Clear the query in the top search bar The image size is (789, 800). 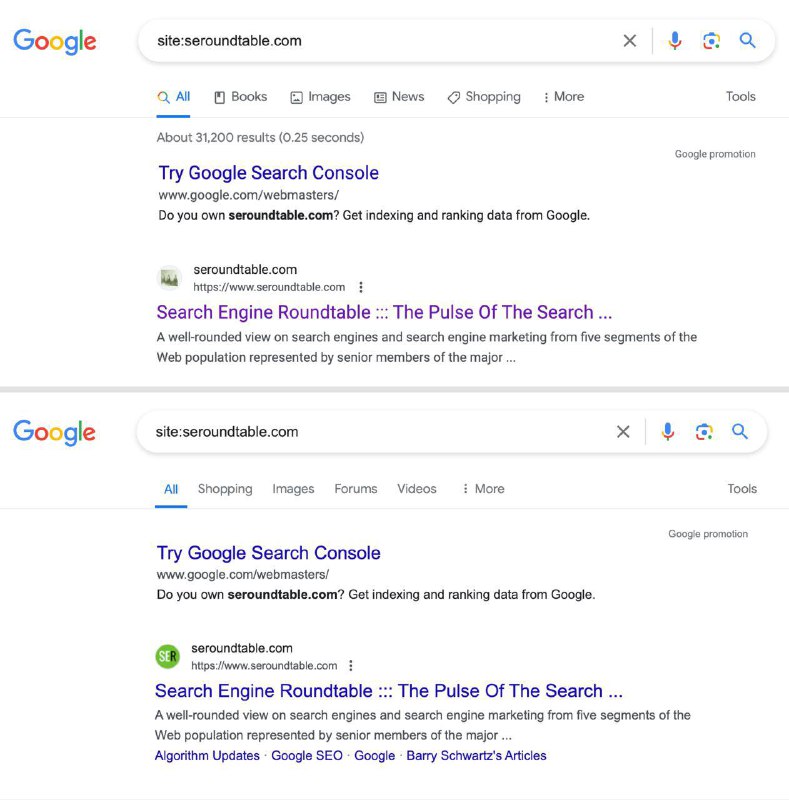[629, 41]
